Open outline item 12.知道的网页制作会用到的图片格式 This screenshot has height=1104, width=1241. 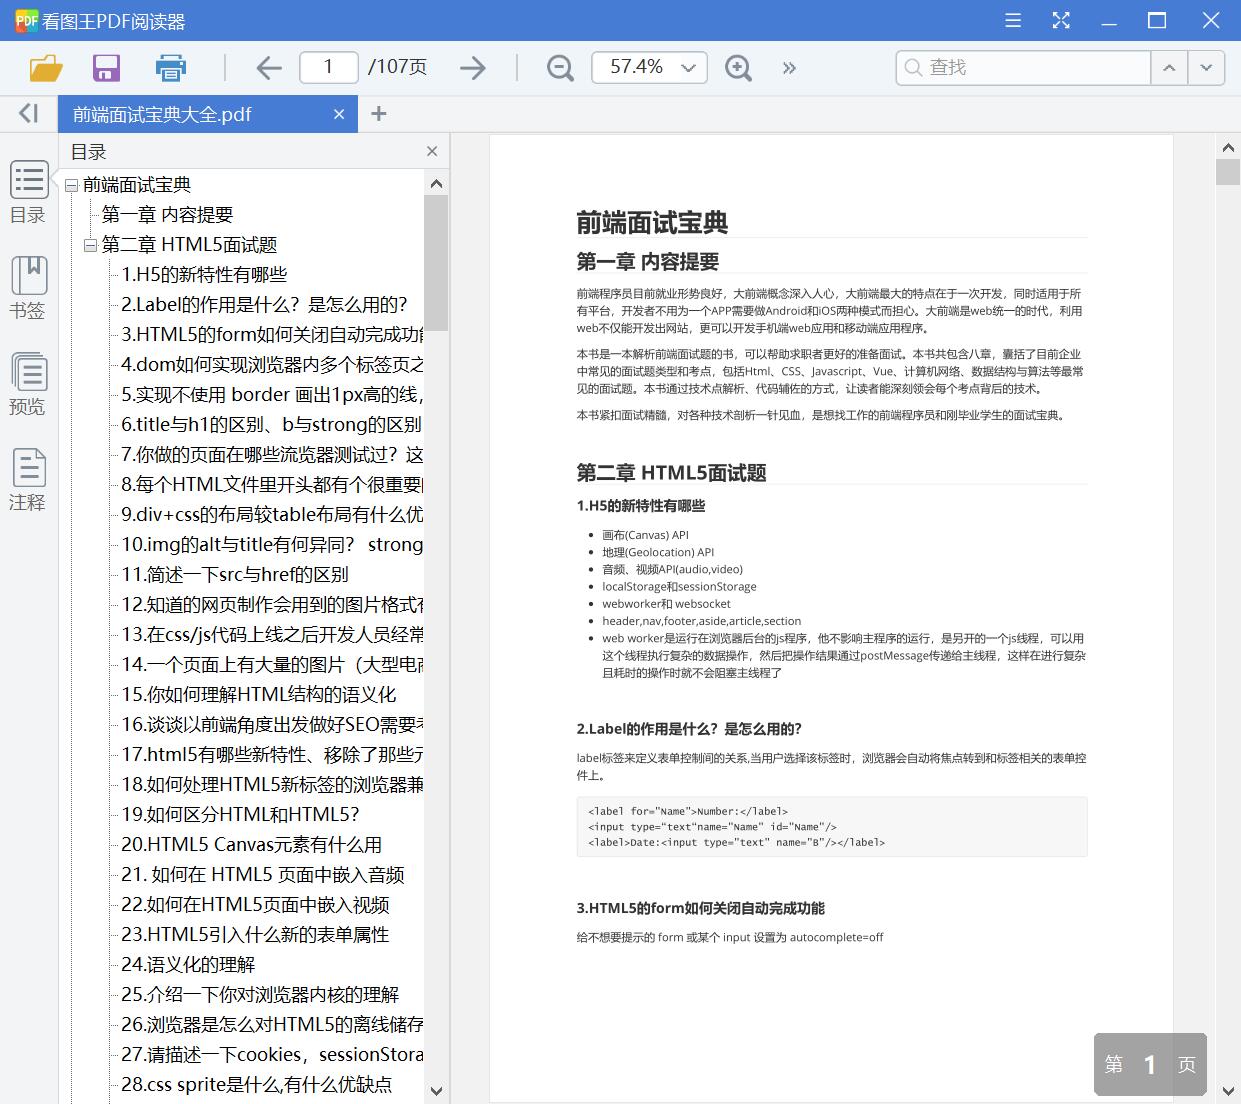click(272, 605)
